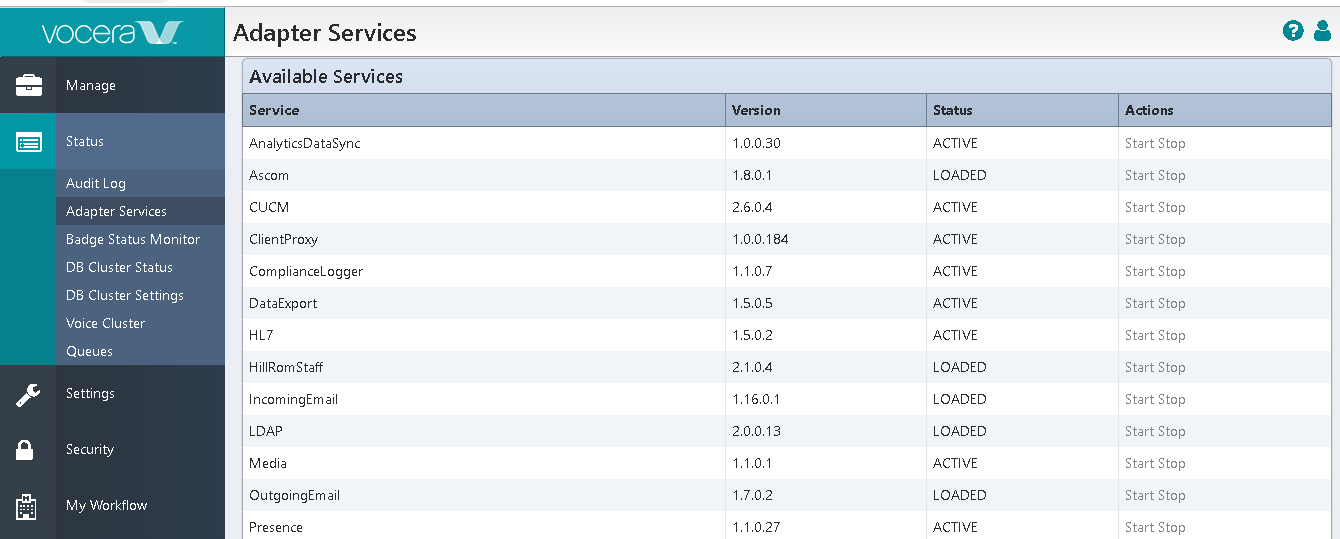The width and height of the screenshot is (1340, 539).
Task: Open the help question mark icon
Action: coord(1293,31)
